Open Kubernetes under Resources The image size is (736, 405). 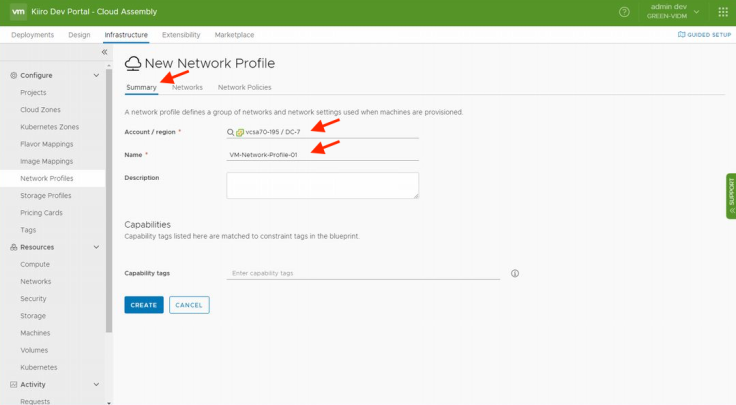(38, 367)
